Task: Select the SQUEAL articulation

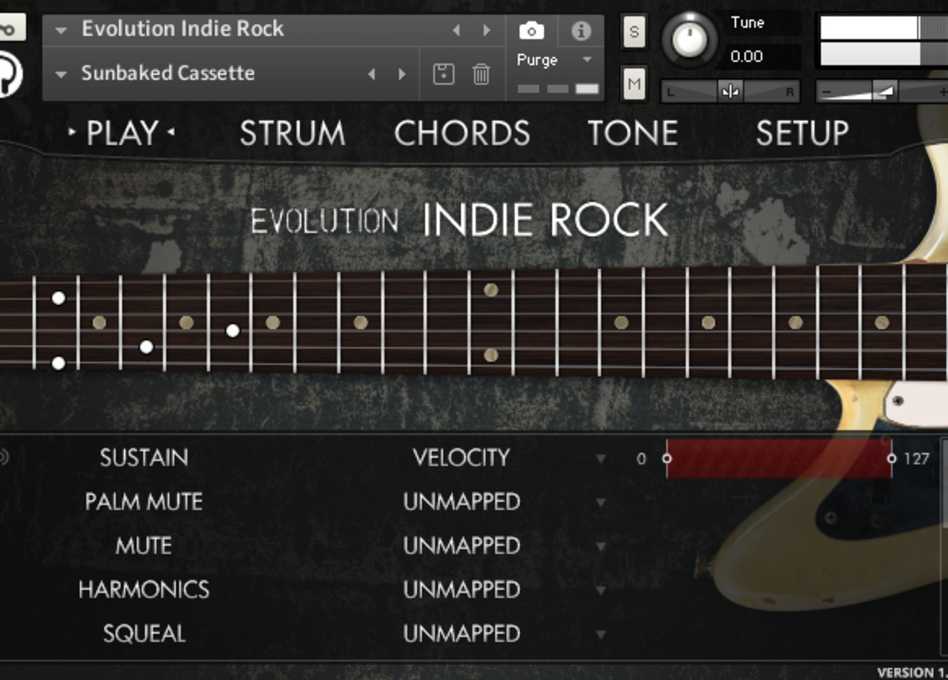Action: 144,633
